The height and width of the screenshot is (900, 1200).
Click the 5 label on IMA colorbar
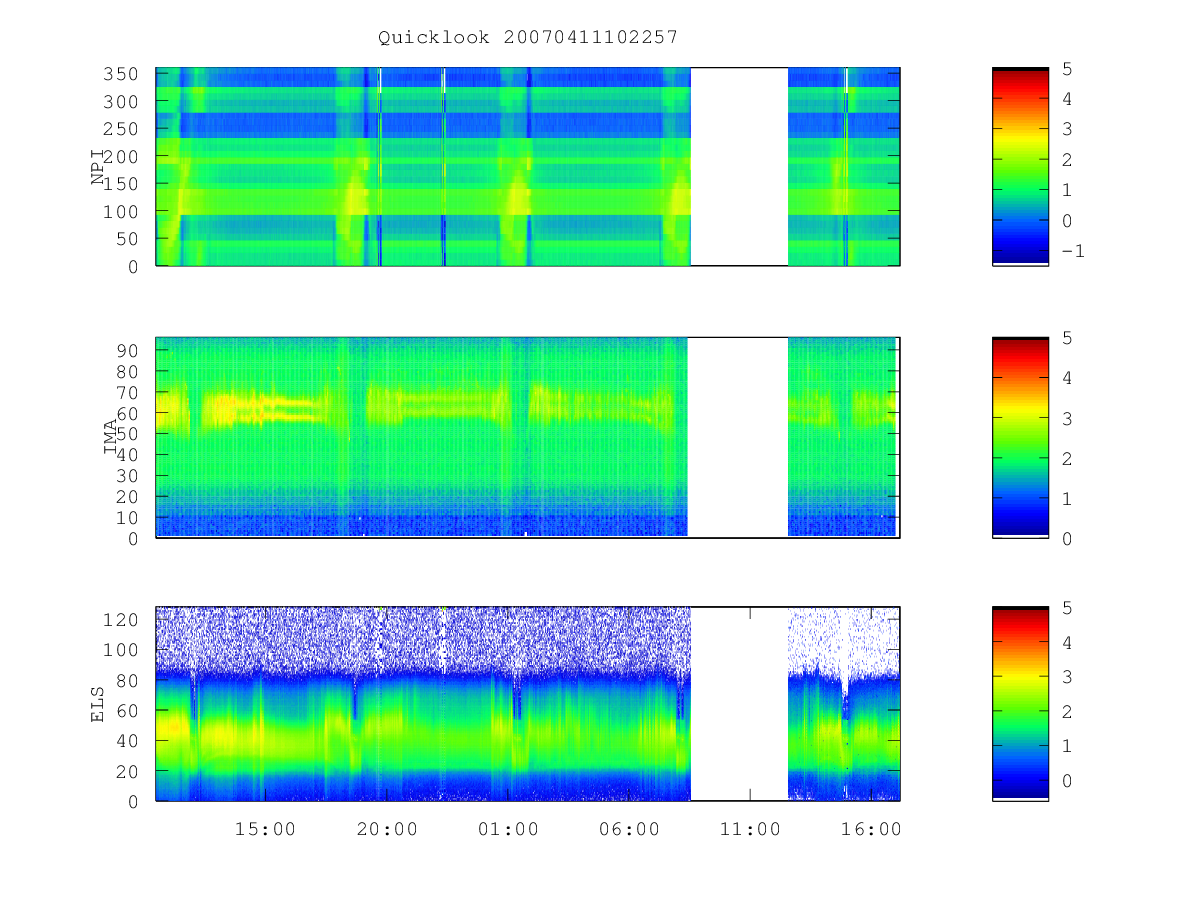coord(1067,339)
